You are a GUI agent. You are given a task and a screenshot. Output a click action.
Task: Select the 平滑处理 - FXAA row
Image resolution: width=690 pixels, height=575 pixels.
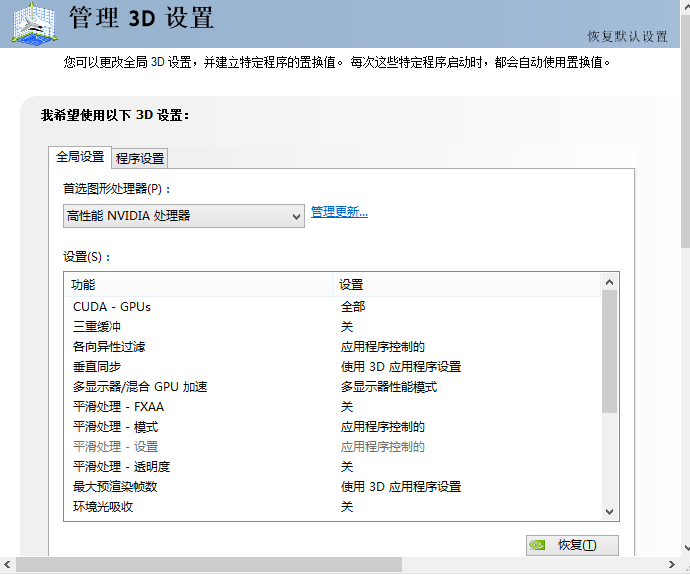click(333, 407)
